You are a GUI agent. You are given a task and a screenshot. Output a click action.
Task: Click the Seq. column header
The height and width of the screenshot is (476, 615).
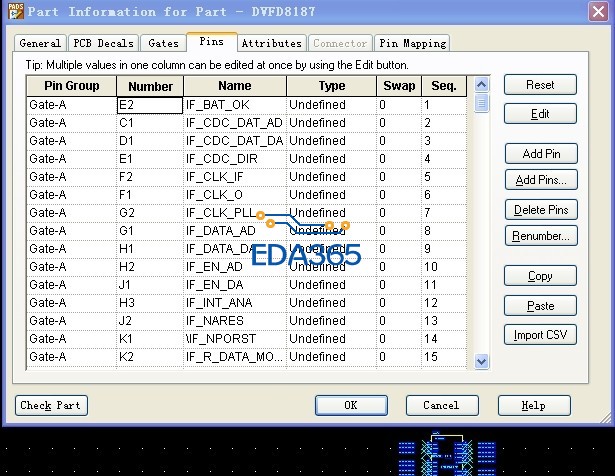(444, 86)
